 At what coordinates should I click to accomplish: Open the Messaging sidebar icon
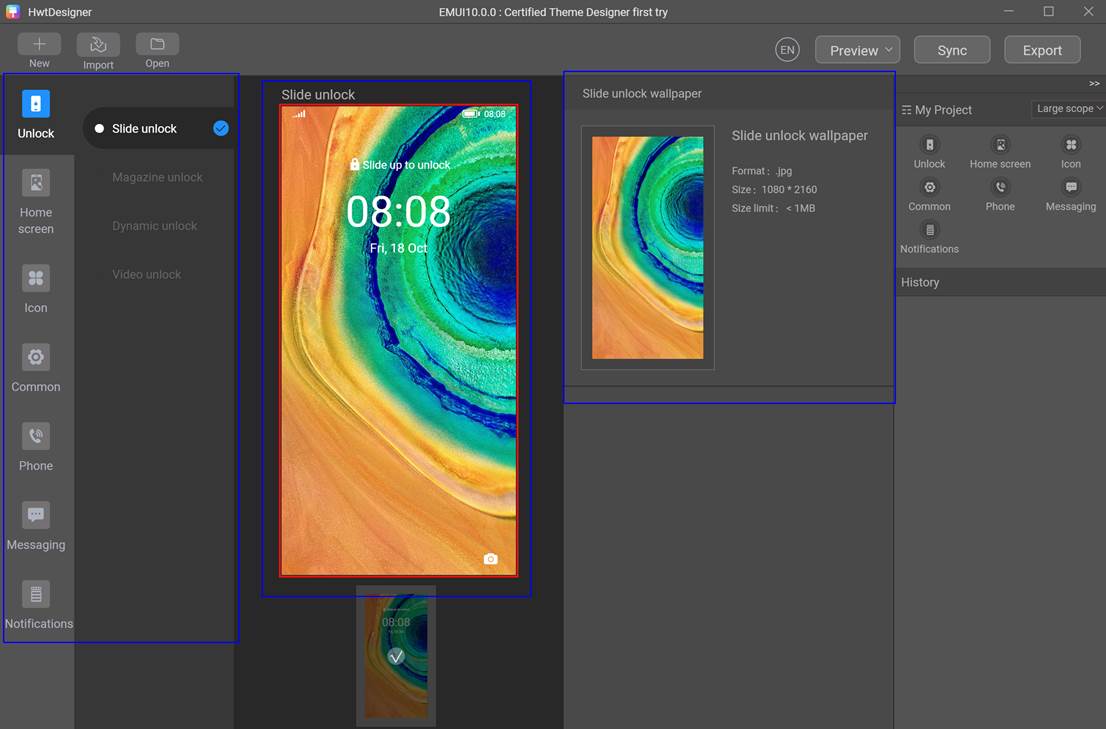click(36, 515)
